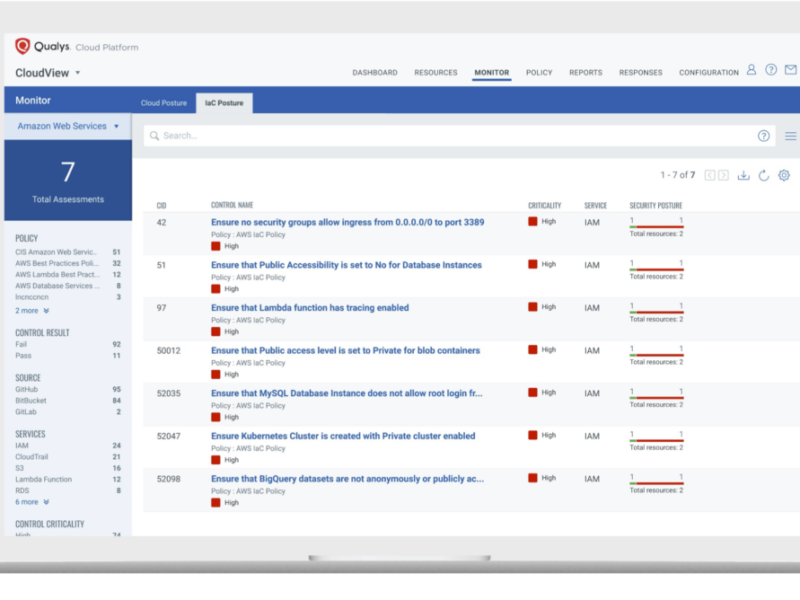Open the Reports menu
The height and width of the screenshot is (600, 800).
pyautogui.click(x=586, y=72)
